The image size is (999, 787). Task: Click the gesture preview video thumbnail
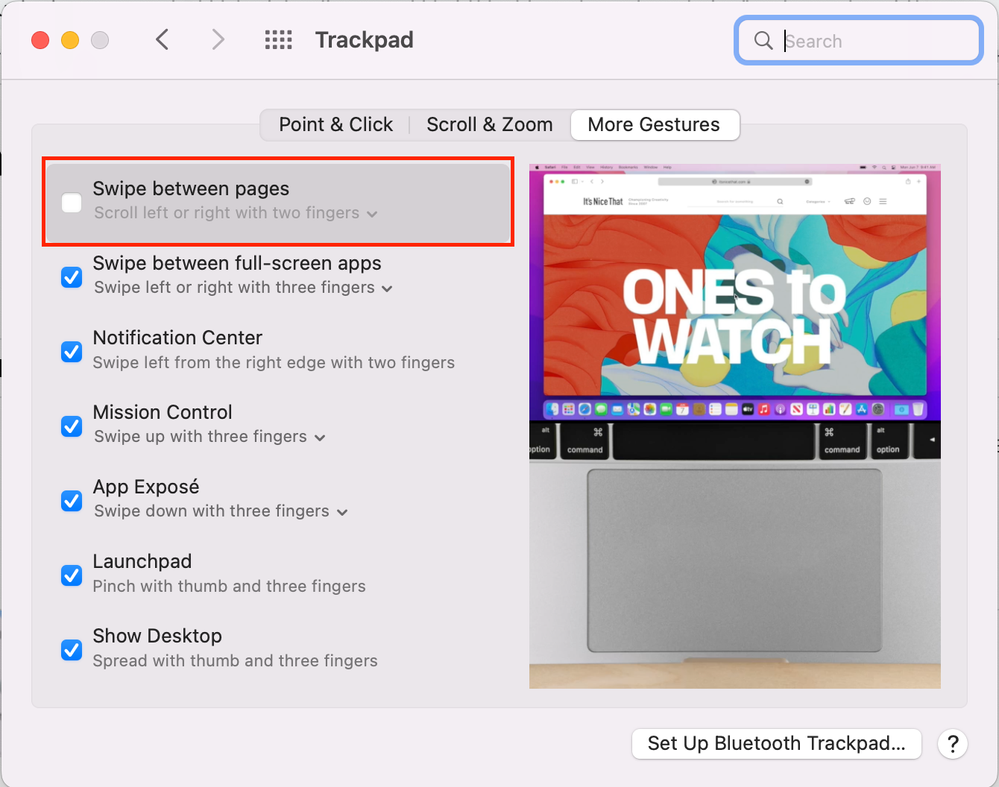point(734,425)
